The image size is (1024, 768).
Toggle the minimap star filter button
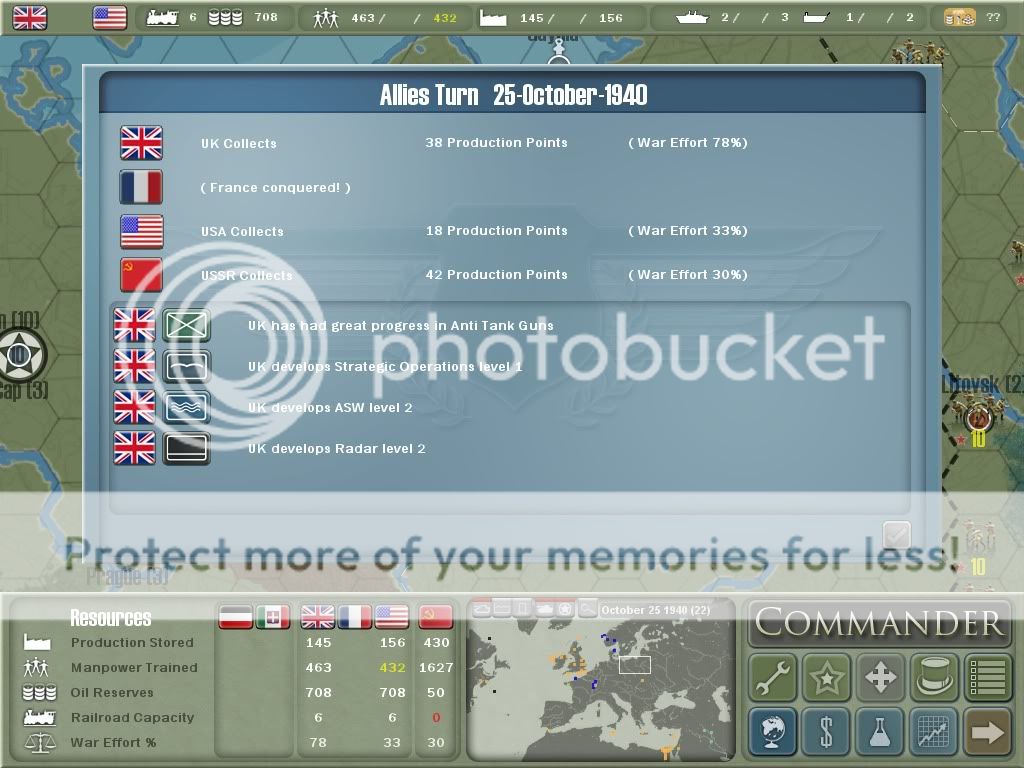click(566, 608)
